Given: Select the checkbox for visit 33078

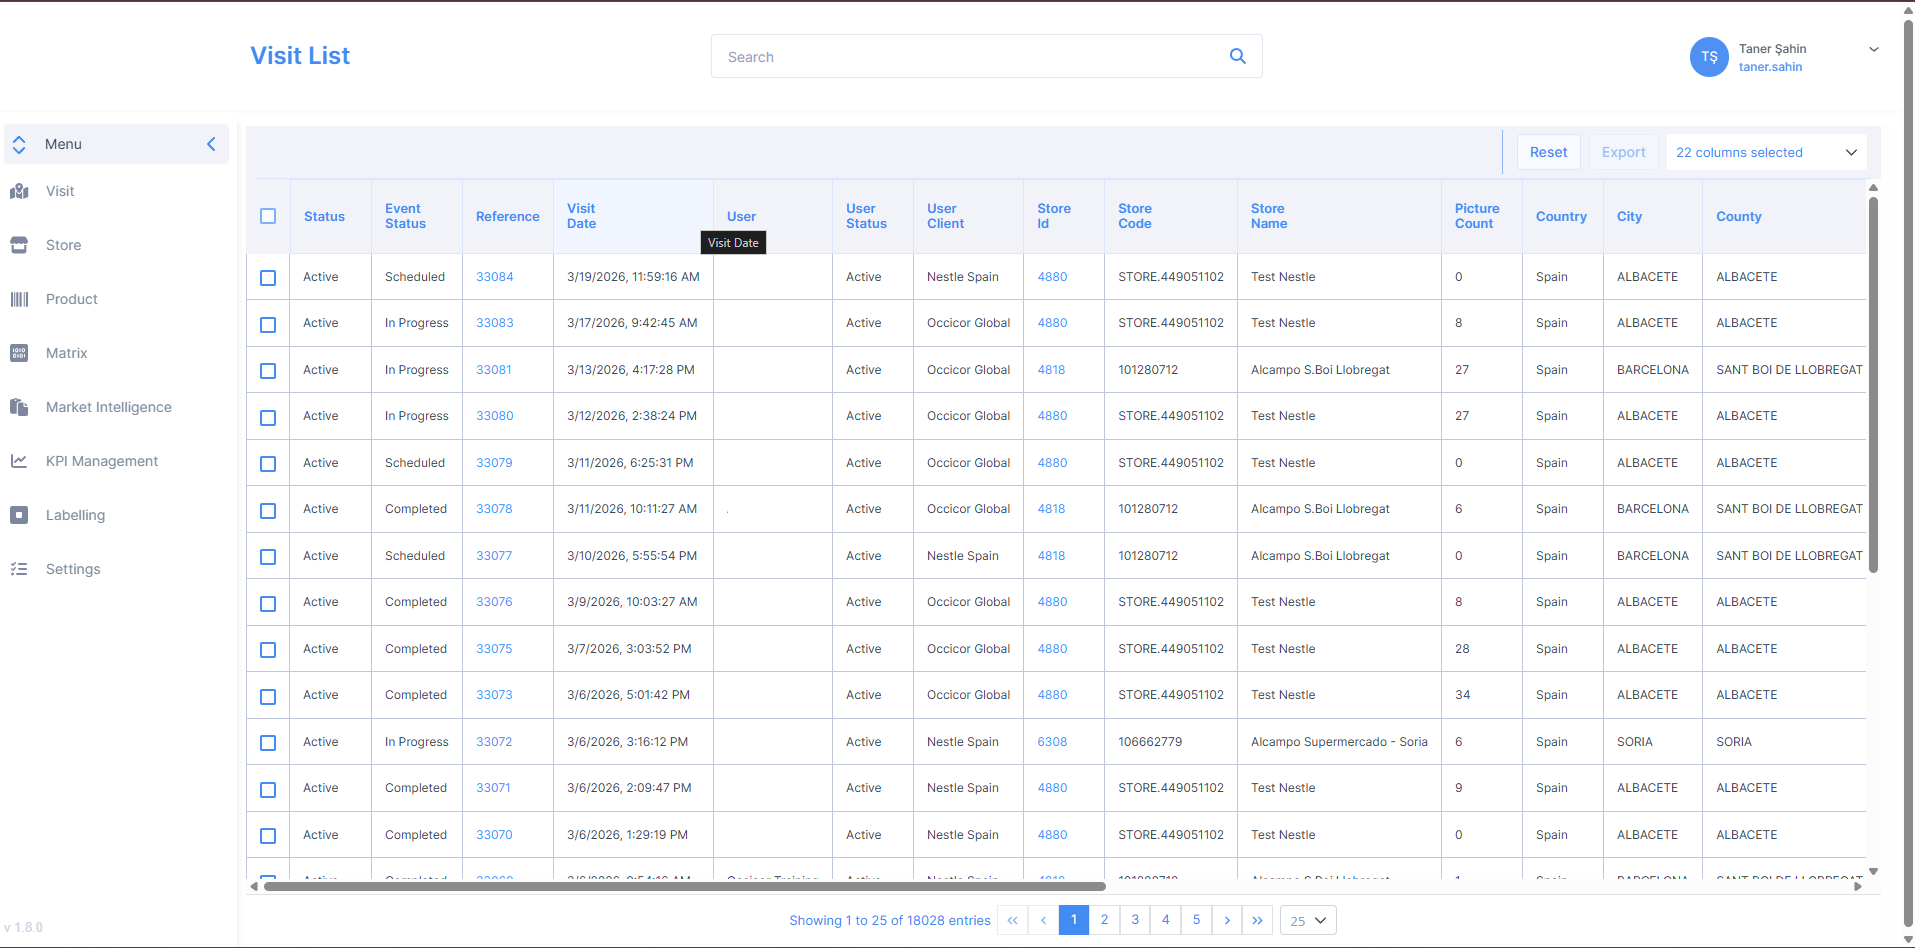Looking at the screenshot, I should 268,510.
